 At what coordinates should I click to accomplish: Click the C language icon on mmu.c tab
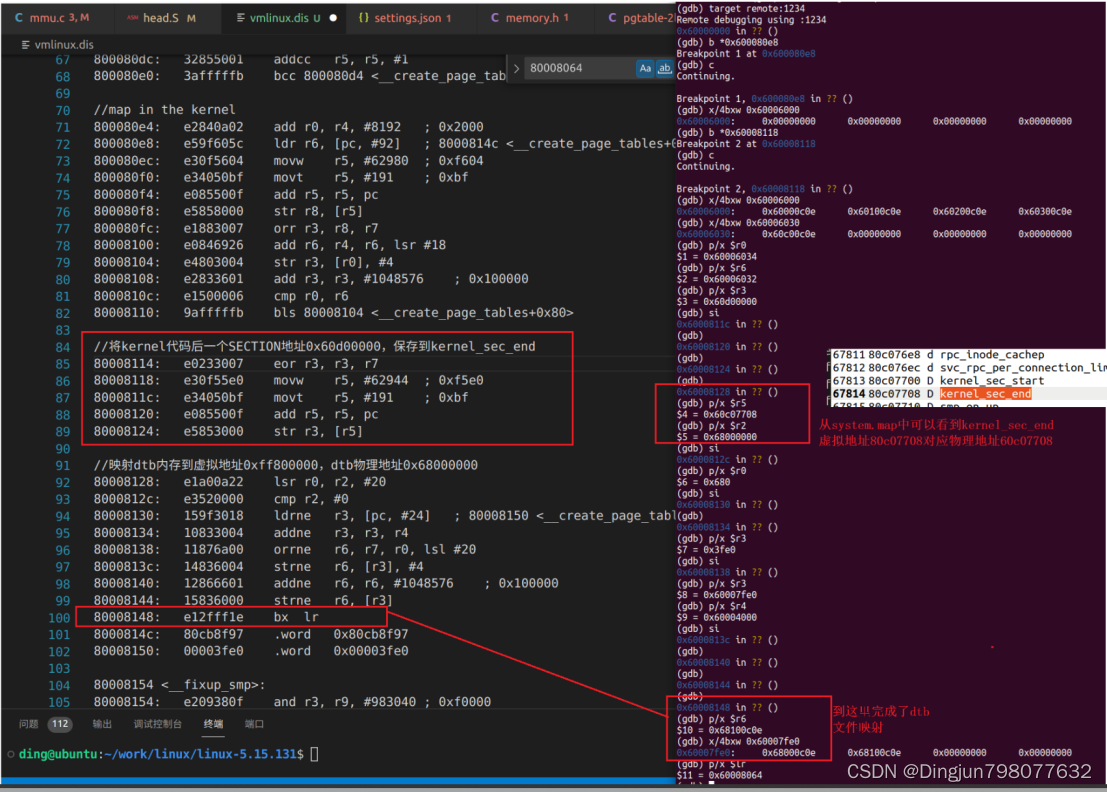point(18,17)
